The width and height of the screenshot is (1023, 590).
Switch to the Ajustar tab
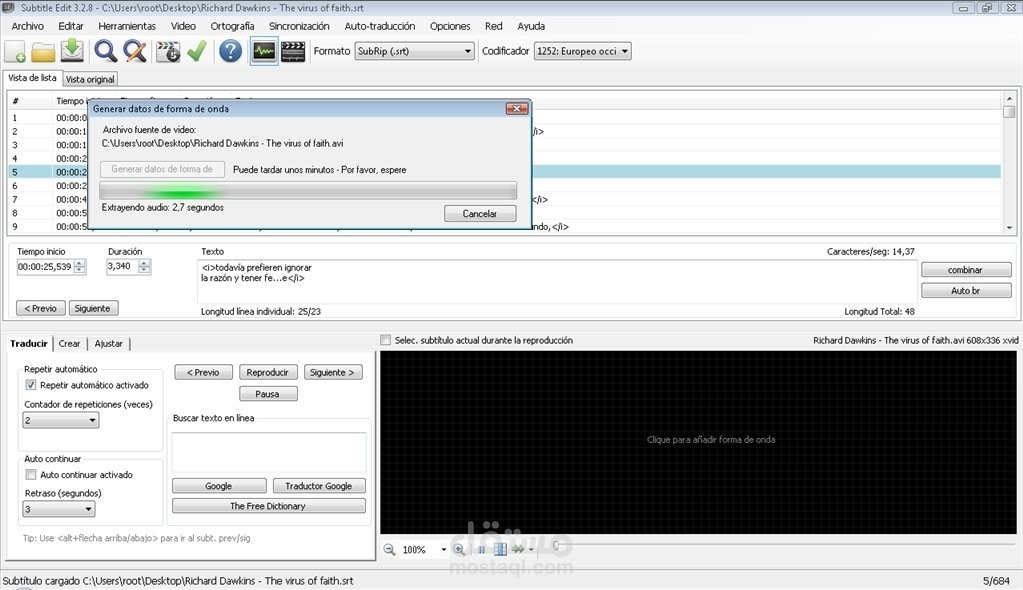[x=108, y=343]
